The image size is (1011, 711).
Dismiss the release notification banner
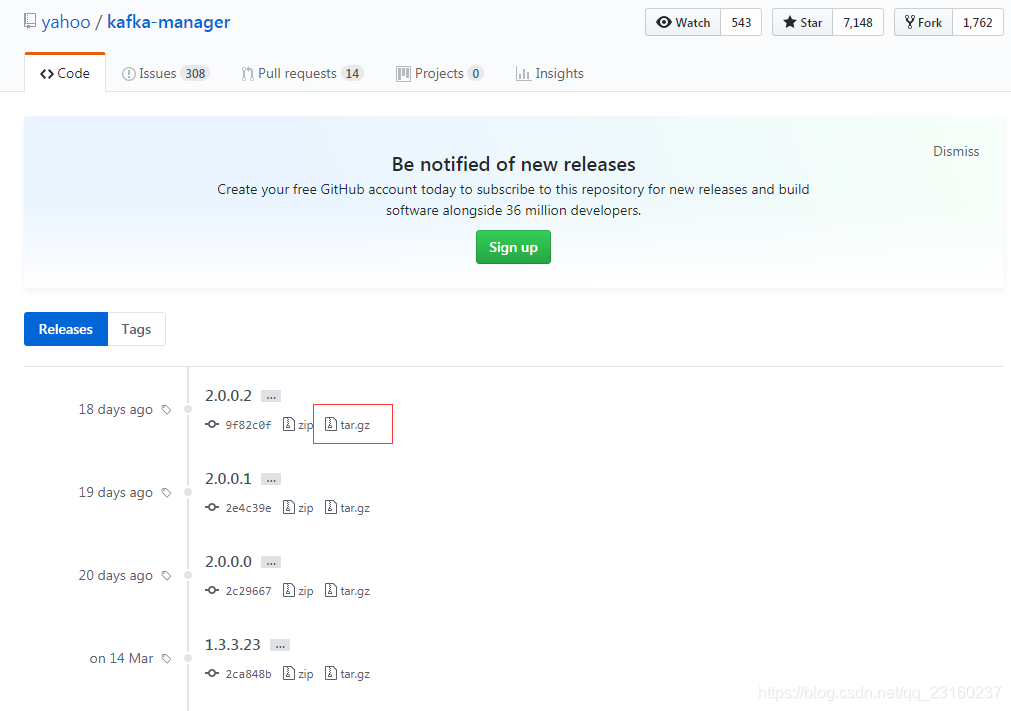click(x=956, y=151)
